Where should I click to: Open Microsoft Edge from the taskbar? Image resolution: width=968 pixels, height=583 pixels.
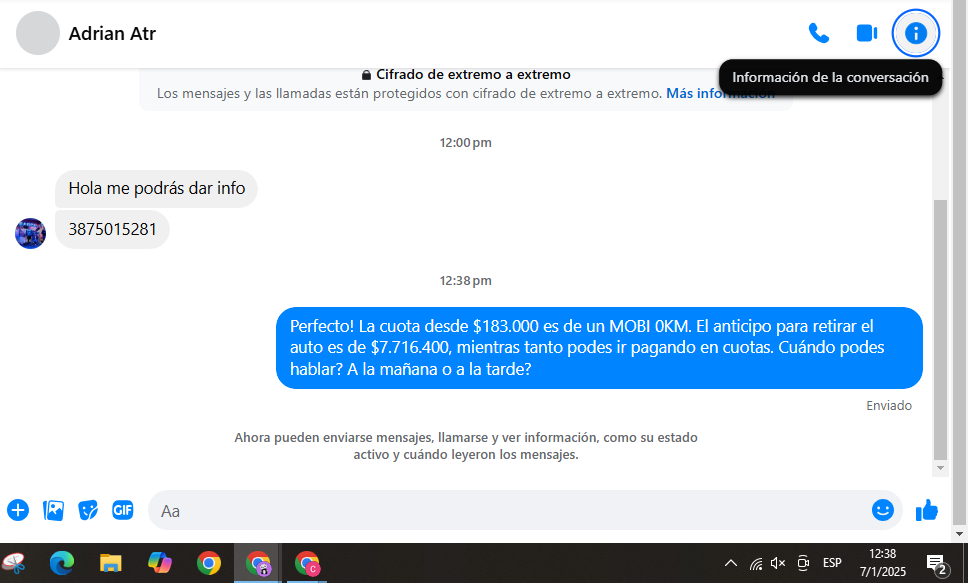click(x=62, y=563)
